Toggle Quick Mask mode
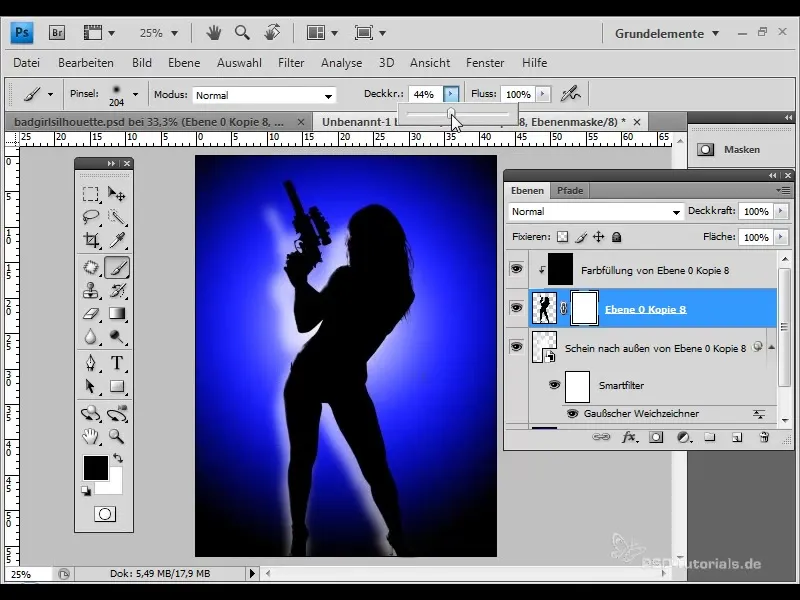This screenshot has height=600, width=800. 105,514
